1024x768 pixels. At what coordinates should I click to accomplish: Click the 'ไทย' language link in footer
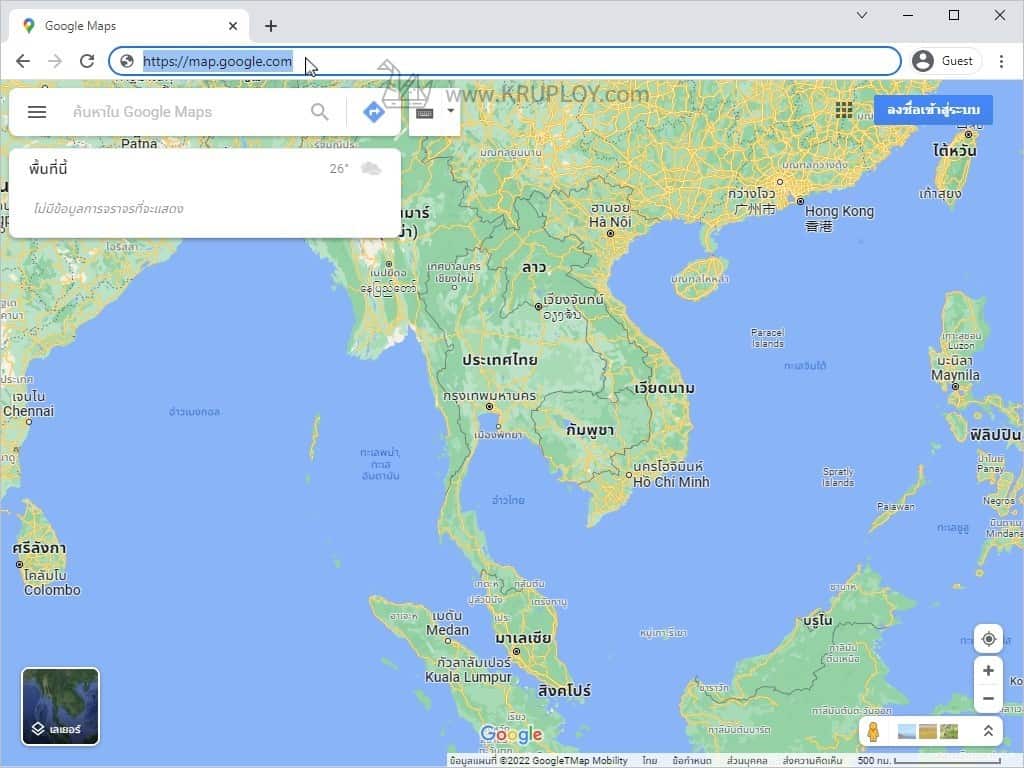(x=649, y=760)
